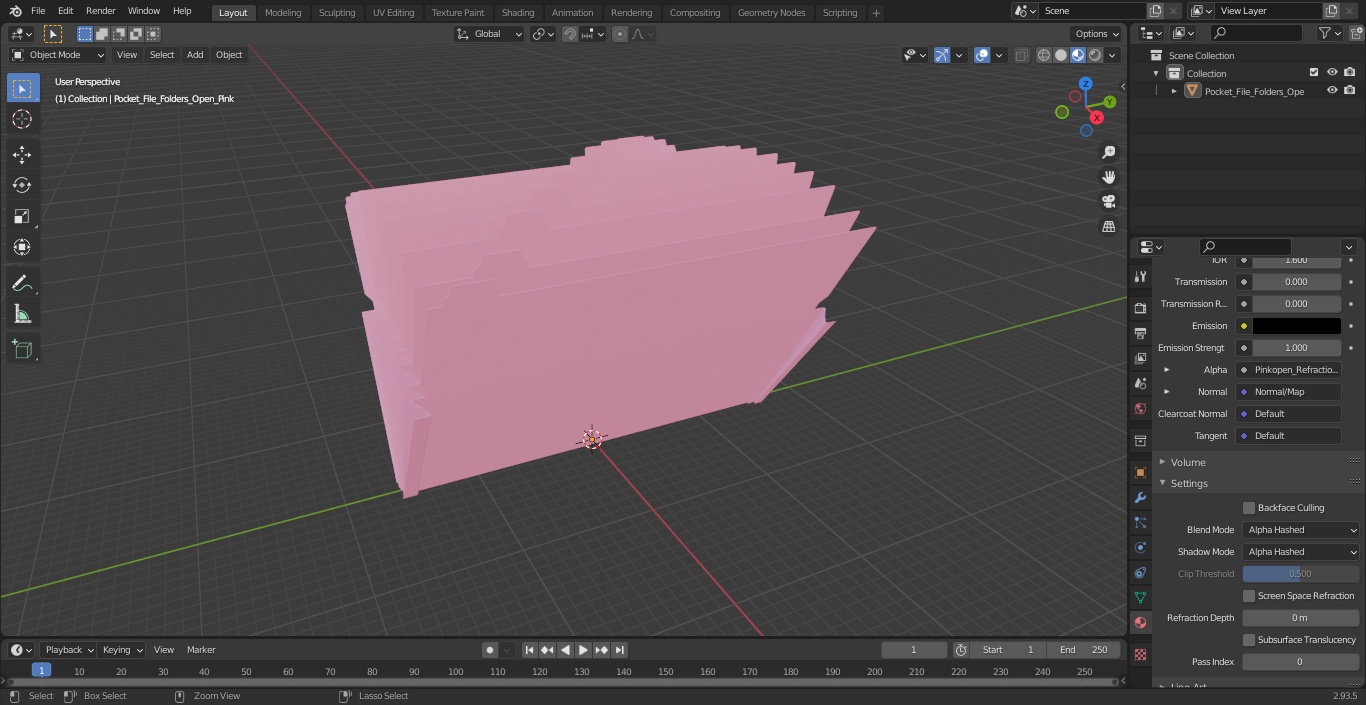Select the Cursor tool in toolbar
This screenshot has height=705, width=1366.
tap(22, 119)
